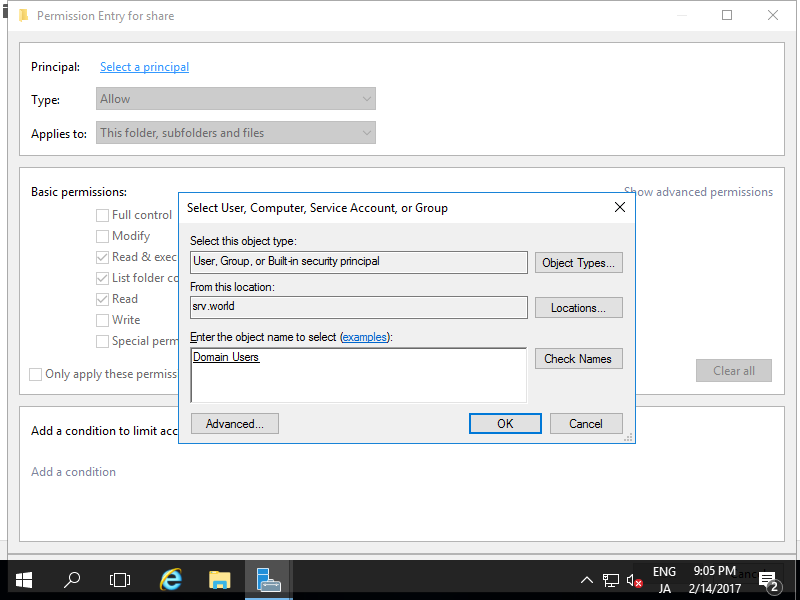Cancel the Select User dialog
The height and width of the screenshot is (600, 800).
click(586, 423)
